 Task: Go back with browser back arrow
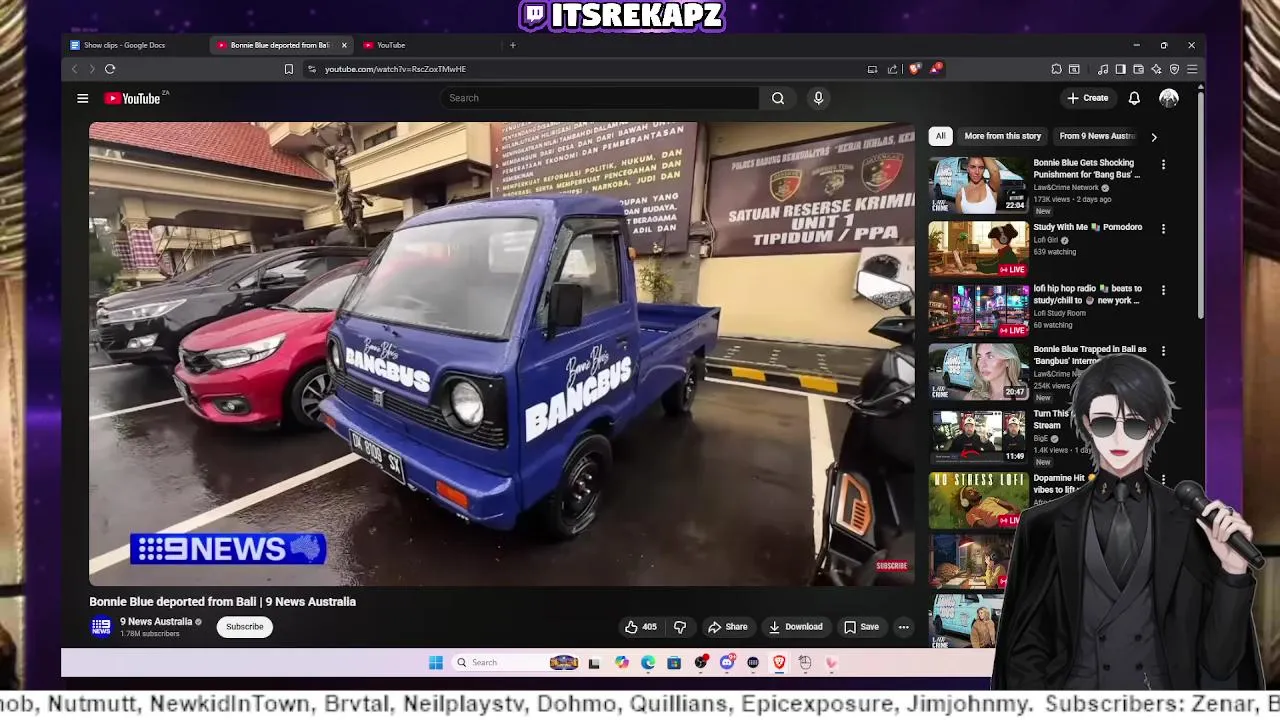coord(74,69)
